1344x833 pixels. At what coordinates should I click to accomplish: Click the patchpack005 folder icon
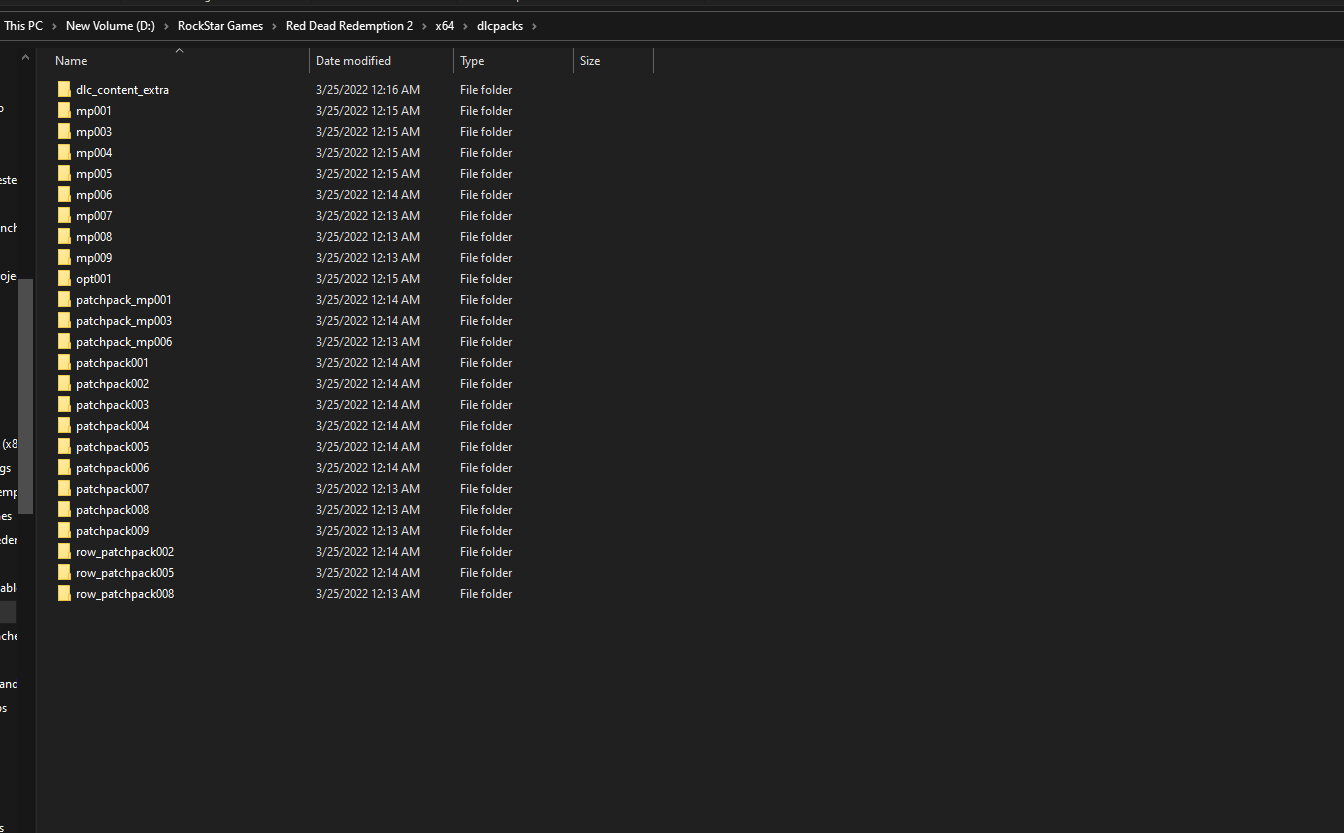pyautogui.click(x=64, y=447)
